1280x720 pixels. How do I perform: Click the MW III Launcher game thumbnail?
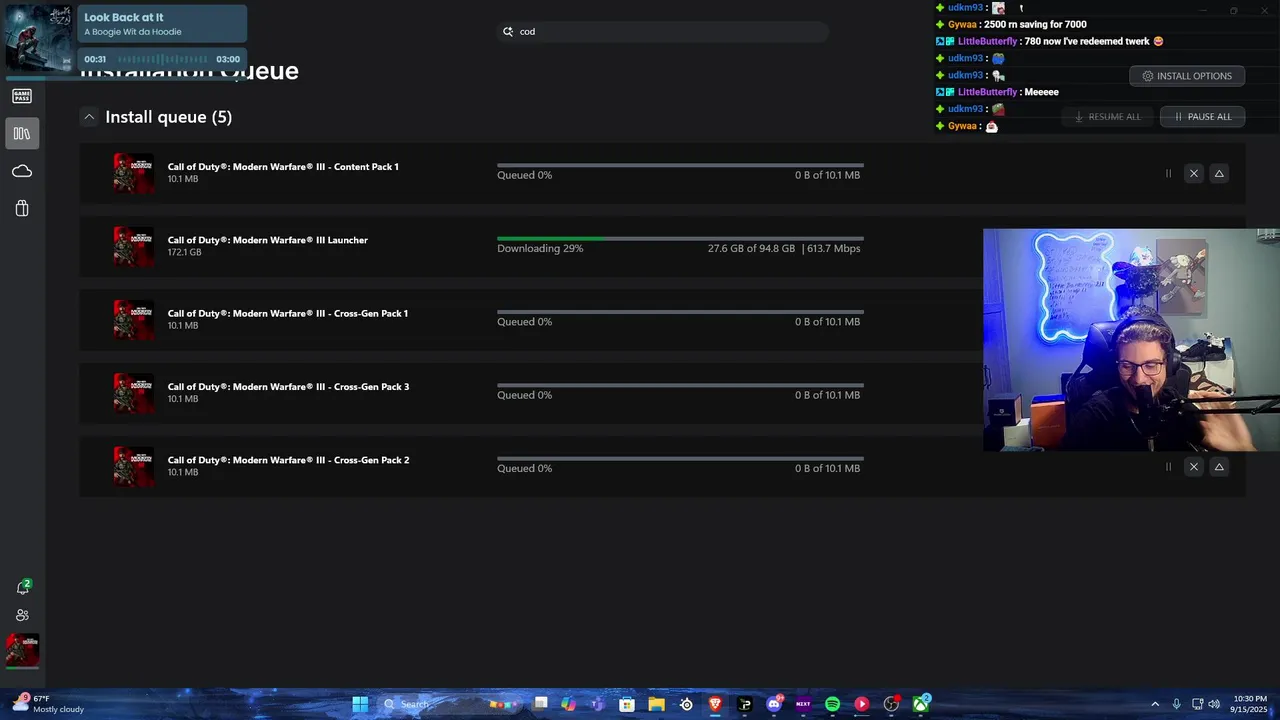(133, 246)
